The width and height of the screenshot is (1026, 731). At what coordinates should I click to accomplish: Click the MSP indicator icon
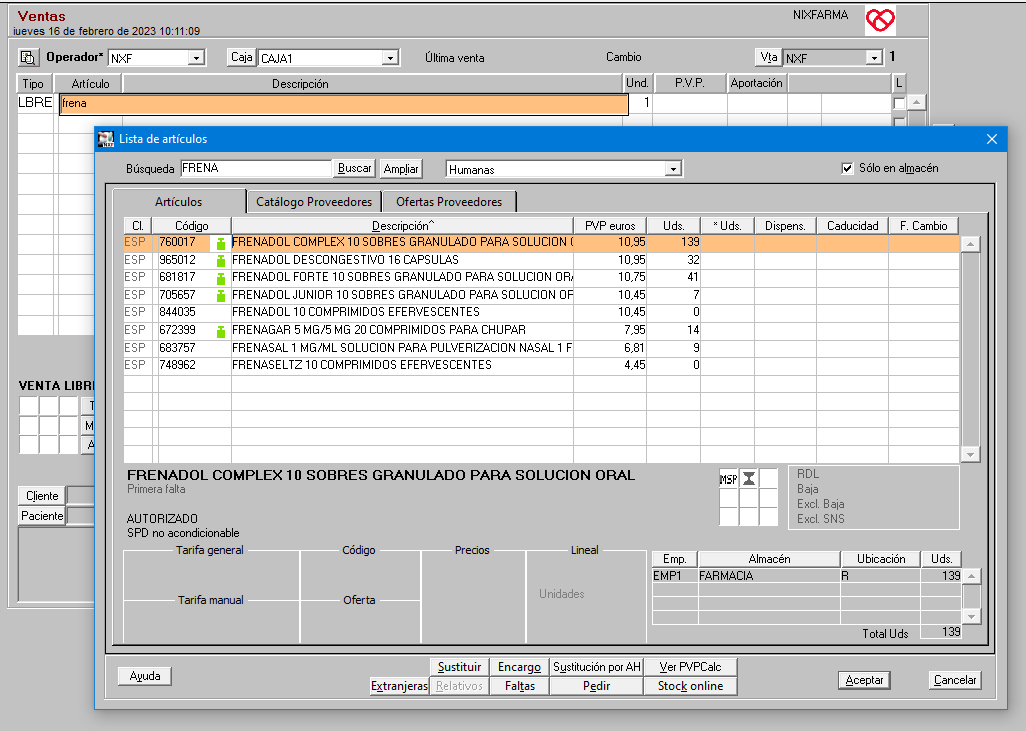(728, 479)
